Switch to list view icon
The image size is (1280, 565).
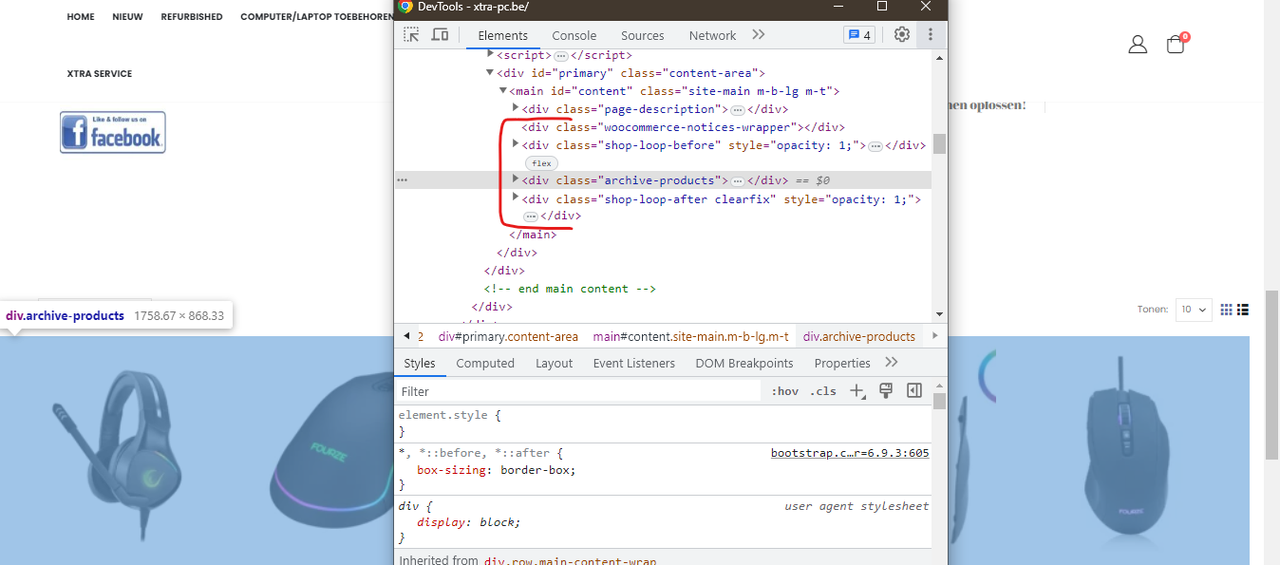(x=1243, y=310)
